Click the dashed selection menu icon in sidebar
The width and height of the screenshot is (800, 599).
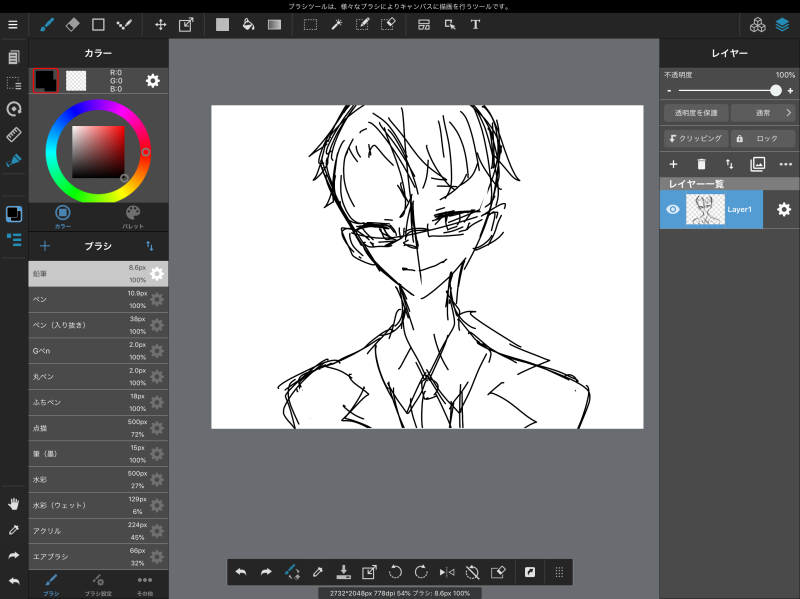pyautogui.click(x=14, y=83)
